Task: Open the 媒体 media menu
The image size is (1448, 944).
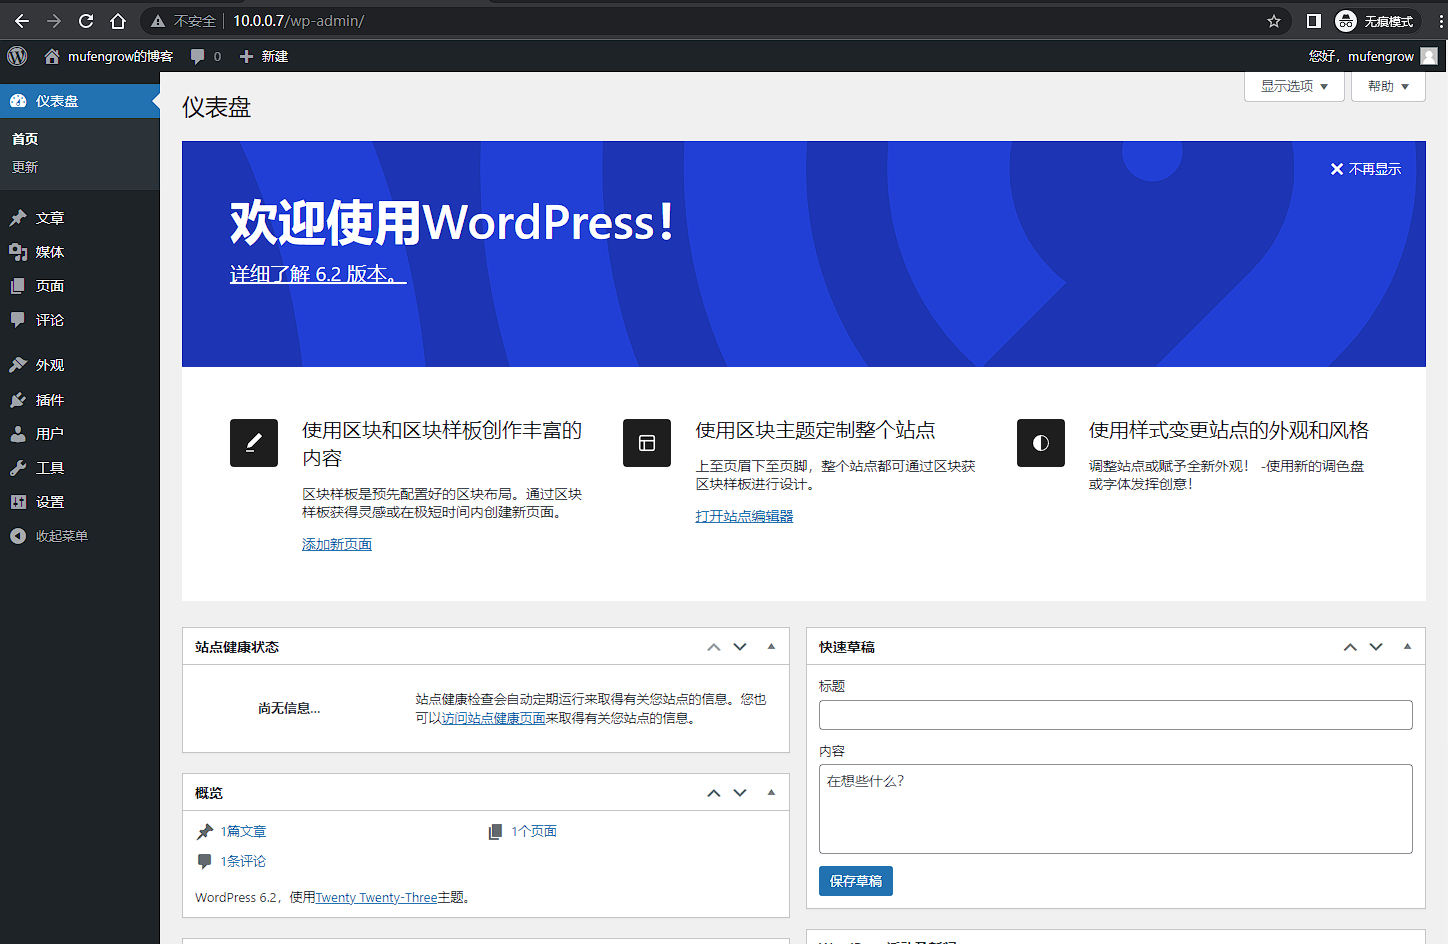Action: click(80, 252)
